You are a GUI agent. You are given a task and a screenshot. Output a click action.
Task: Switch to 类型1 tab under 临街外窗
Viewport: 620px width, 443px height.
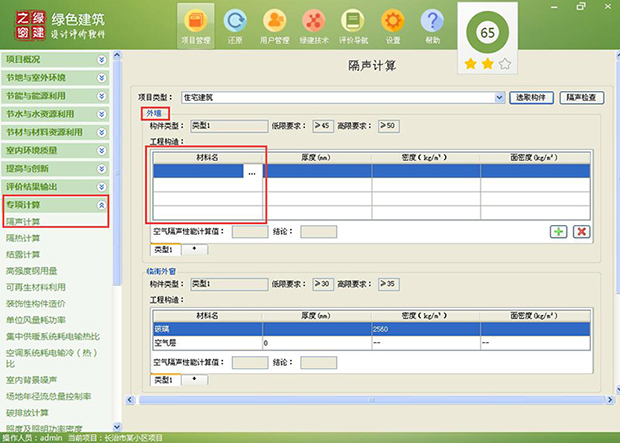click(x=165, y=380)
